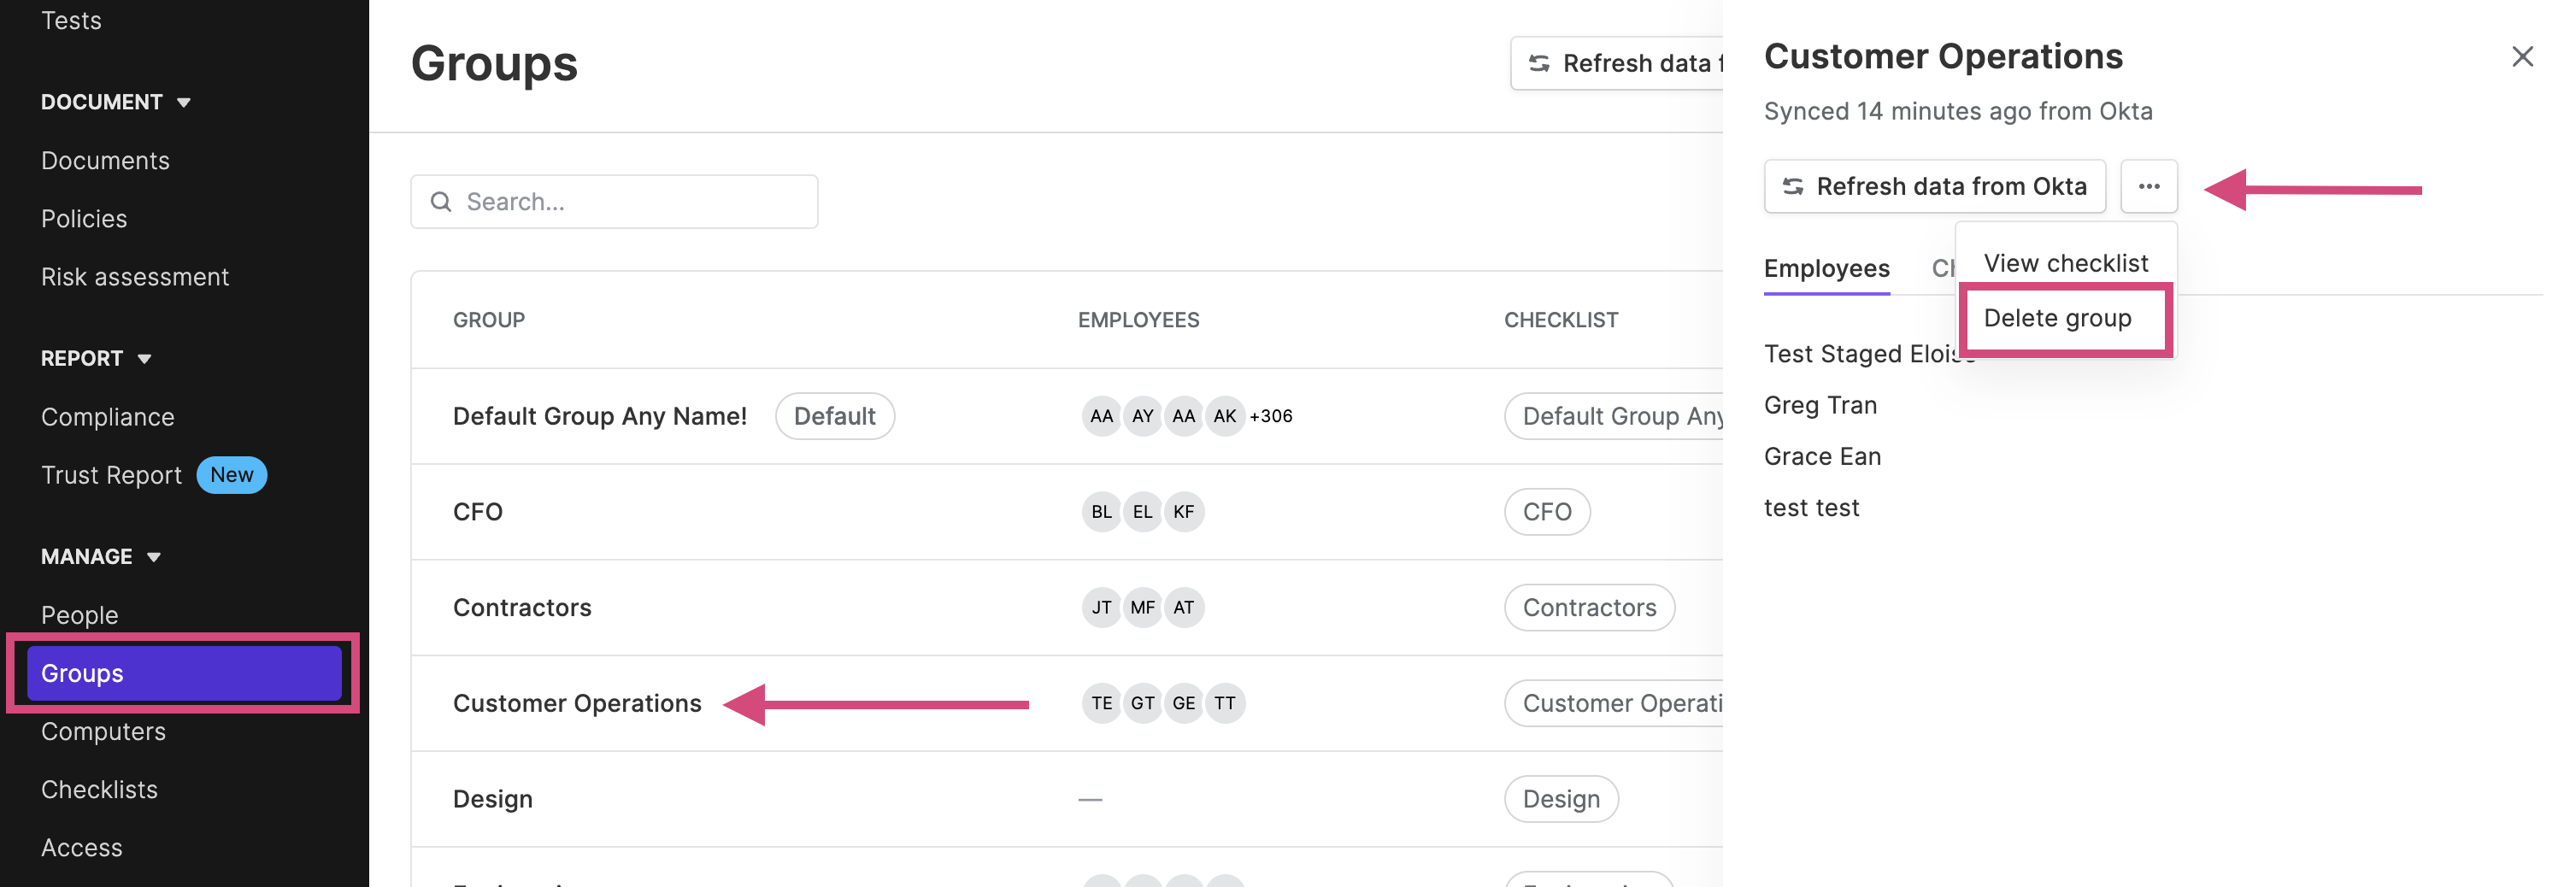Click the BL avatar in CFO row
2576x887 pixels.
click(x=1101, y=512)
